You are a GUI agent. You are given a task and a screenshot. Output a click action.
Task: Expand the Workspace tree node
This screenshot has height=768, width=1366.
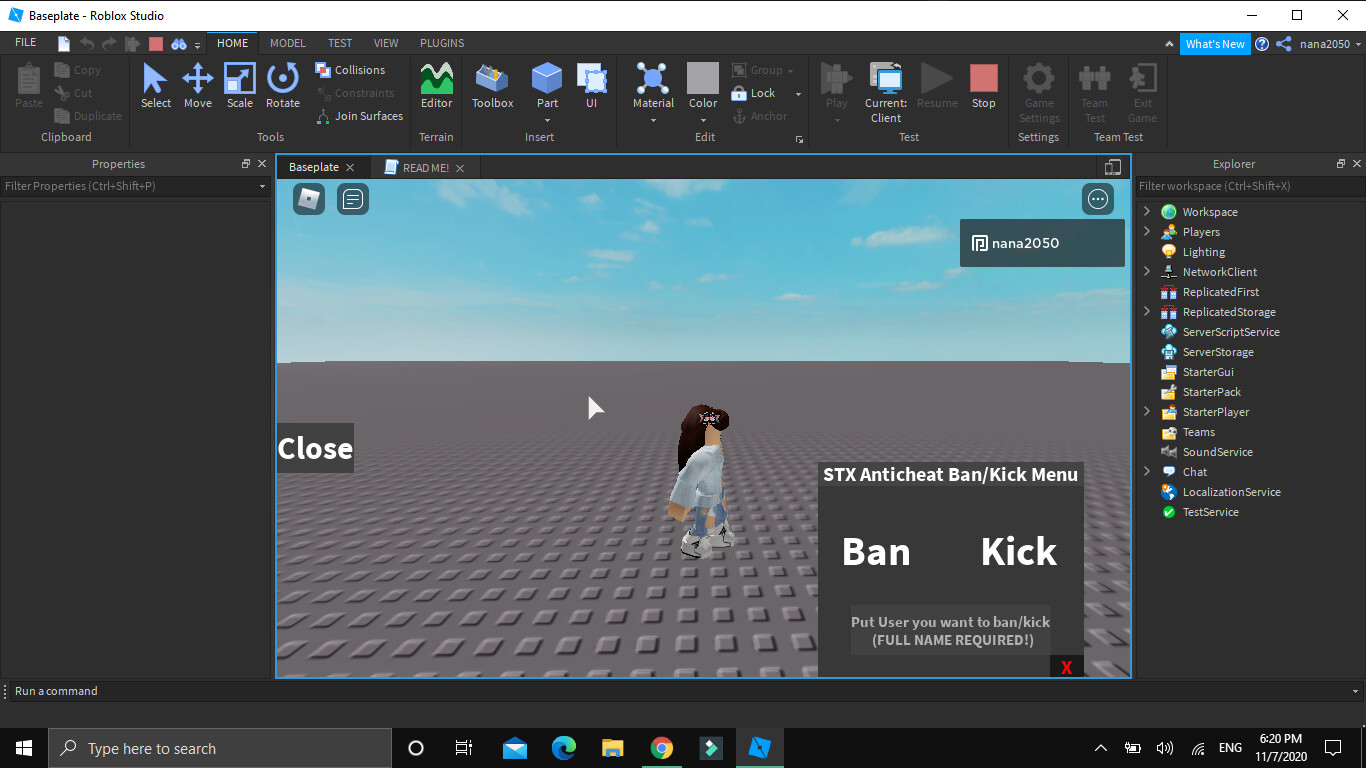point(1147,212)
